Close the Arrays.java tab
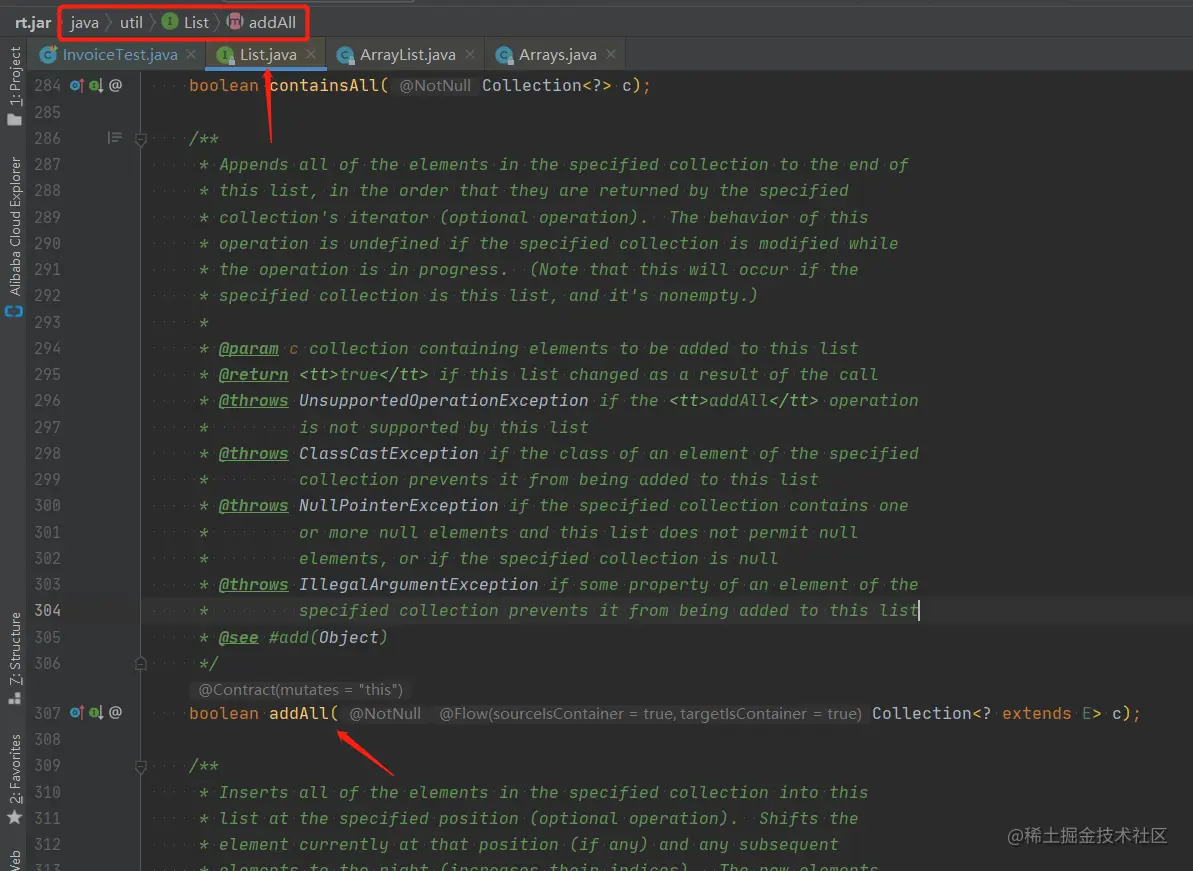The height and width of the screenshot is (871, 1193). [611, 54]
